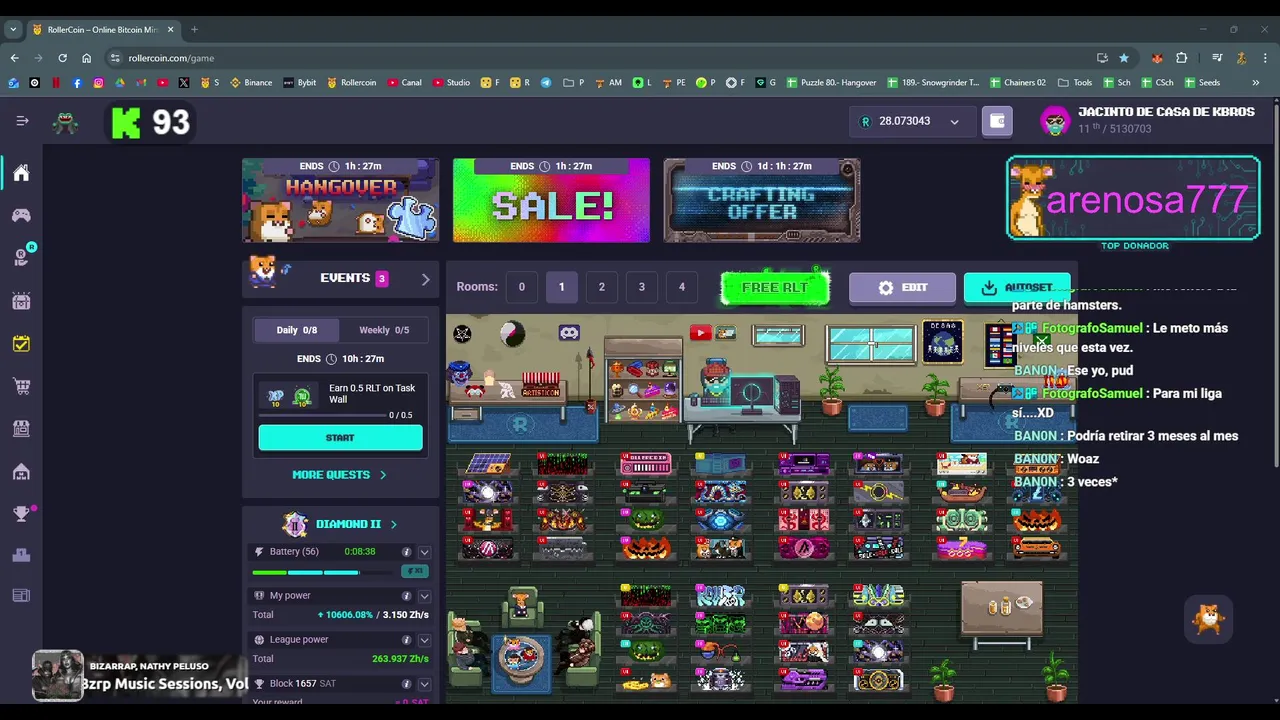Screen dimensions: 1280x720
Task: Open the Chrome extensions puzzle icon
Action: (x=1181, y=58)
